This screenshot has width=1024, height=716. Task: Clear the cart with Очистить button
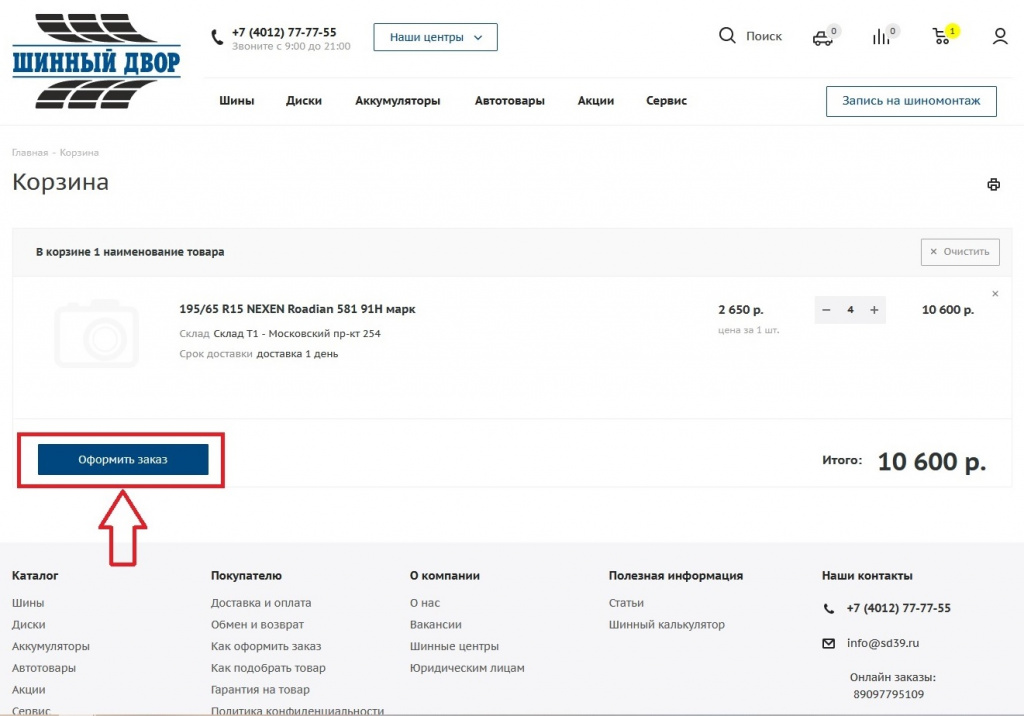(959, 252)
